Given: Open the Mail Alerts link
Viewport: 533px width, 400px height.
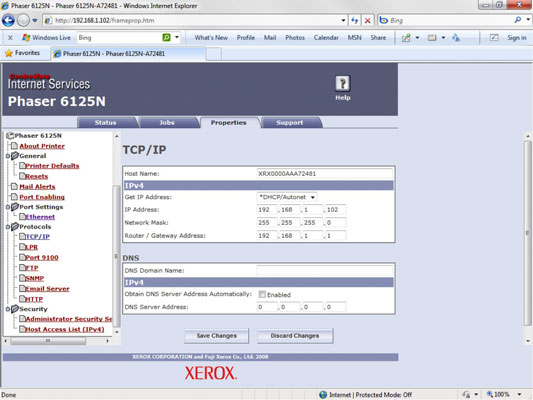Looking at the screenshot, I should point(37,187).
